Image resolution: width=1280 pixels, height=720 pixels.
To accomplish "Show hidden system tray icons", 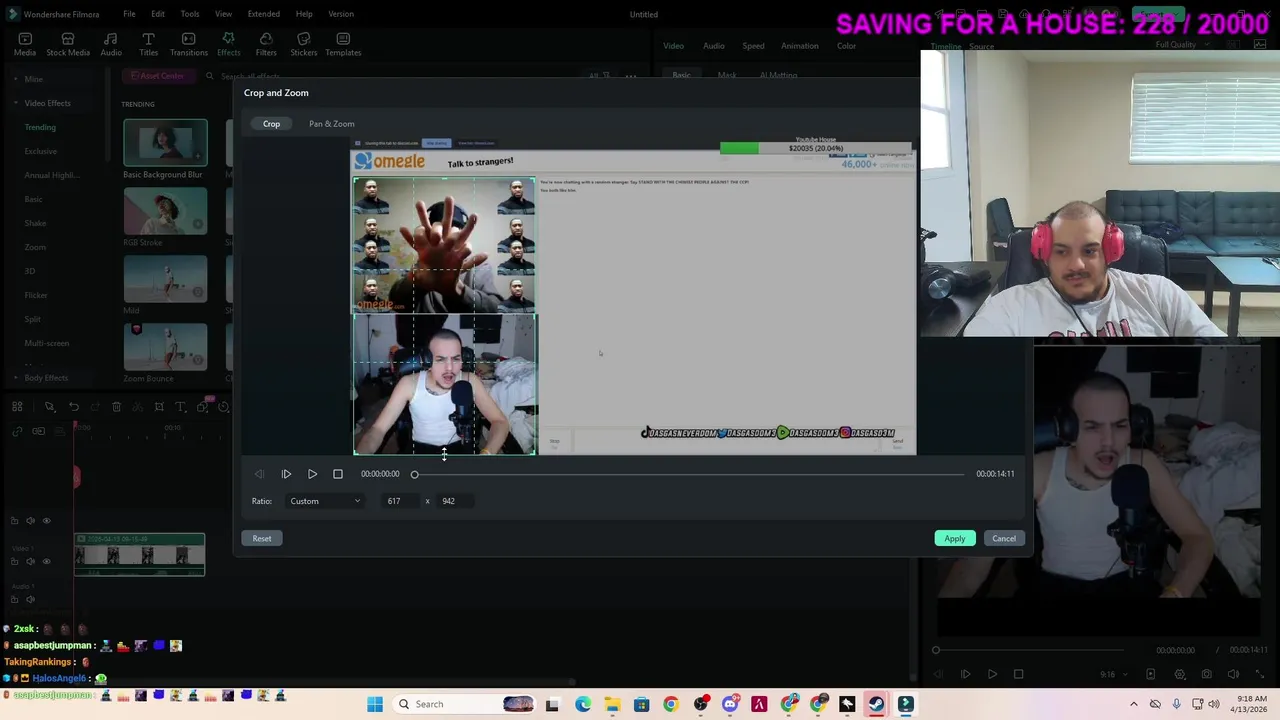I will point(1133,704).
